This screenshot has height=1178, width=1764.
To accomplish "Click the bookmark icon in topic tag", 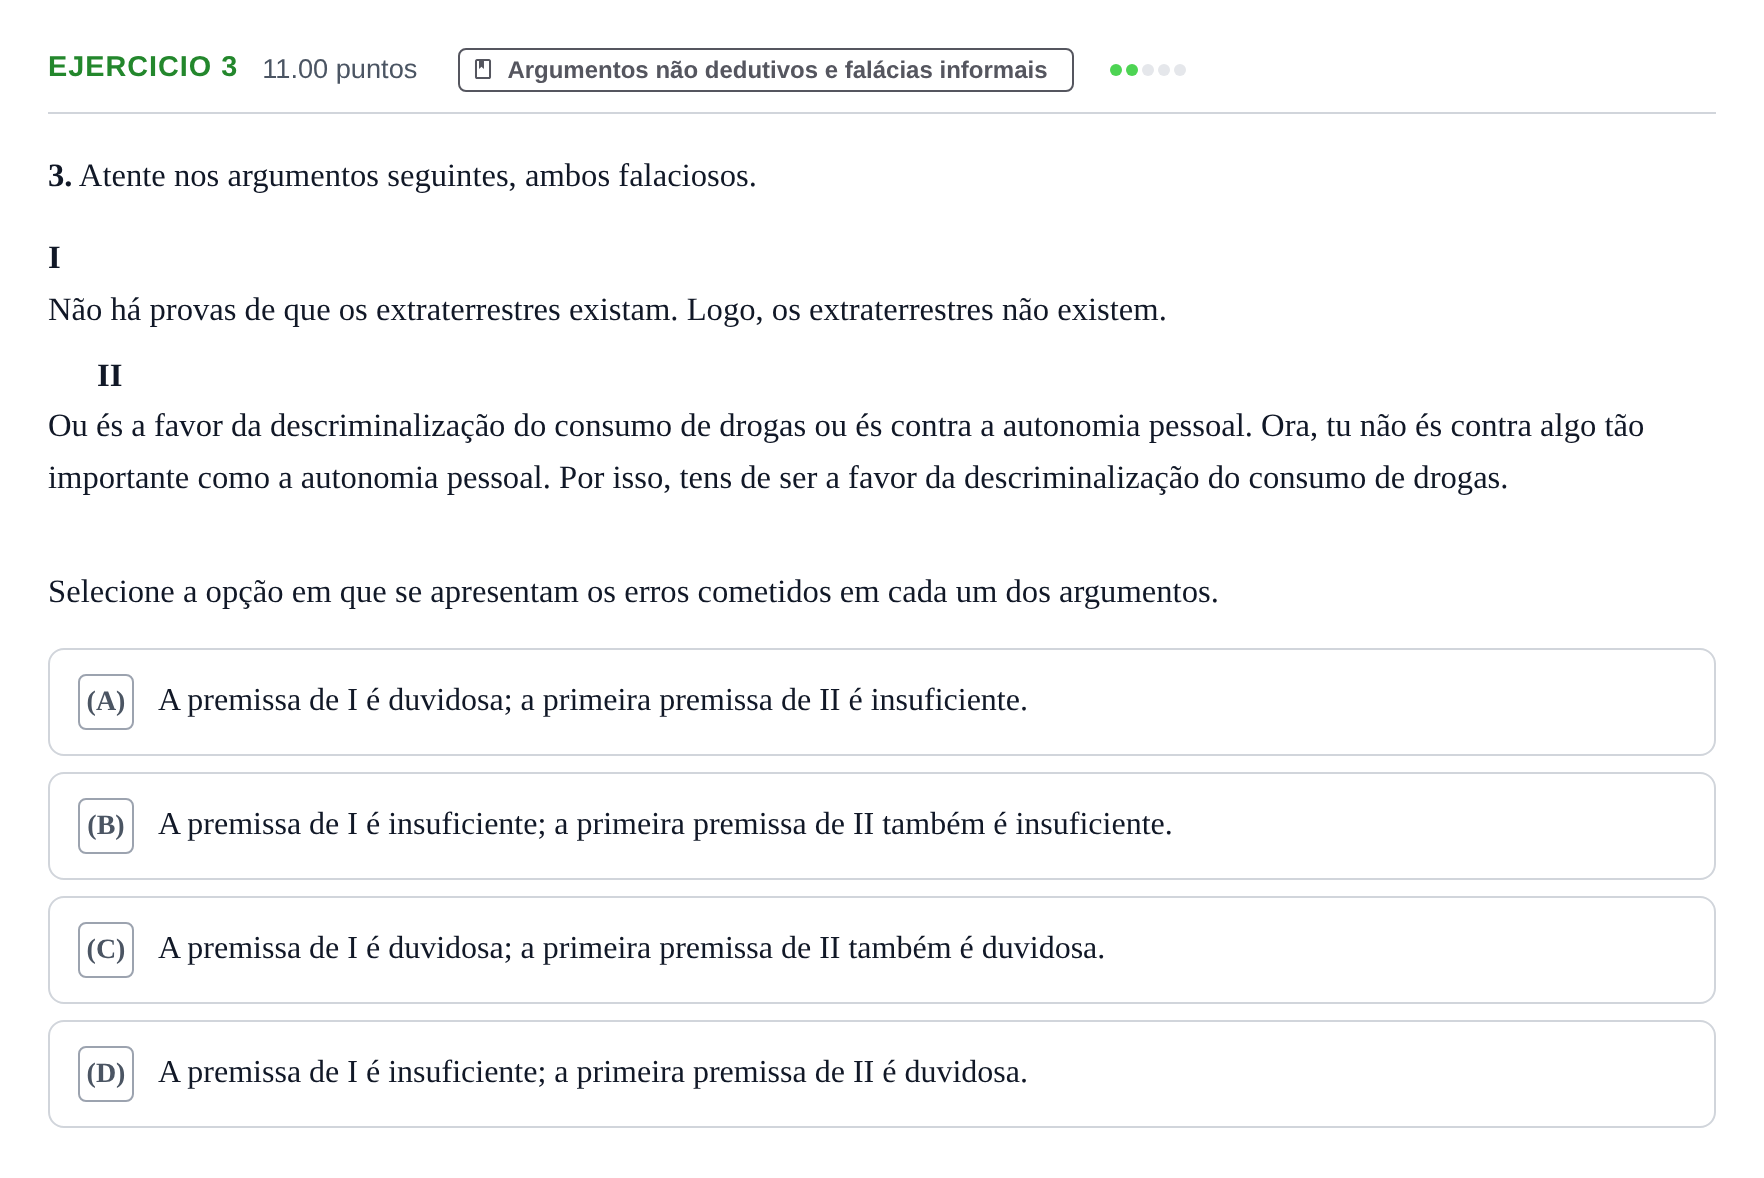I will (x=483, y=69).
